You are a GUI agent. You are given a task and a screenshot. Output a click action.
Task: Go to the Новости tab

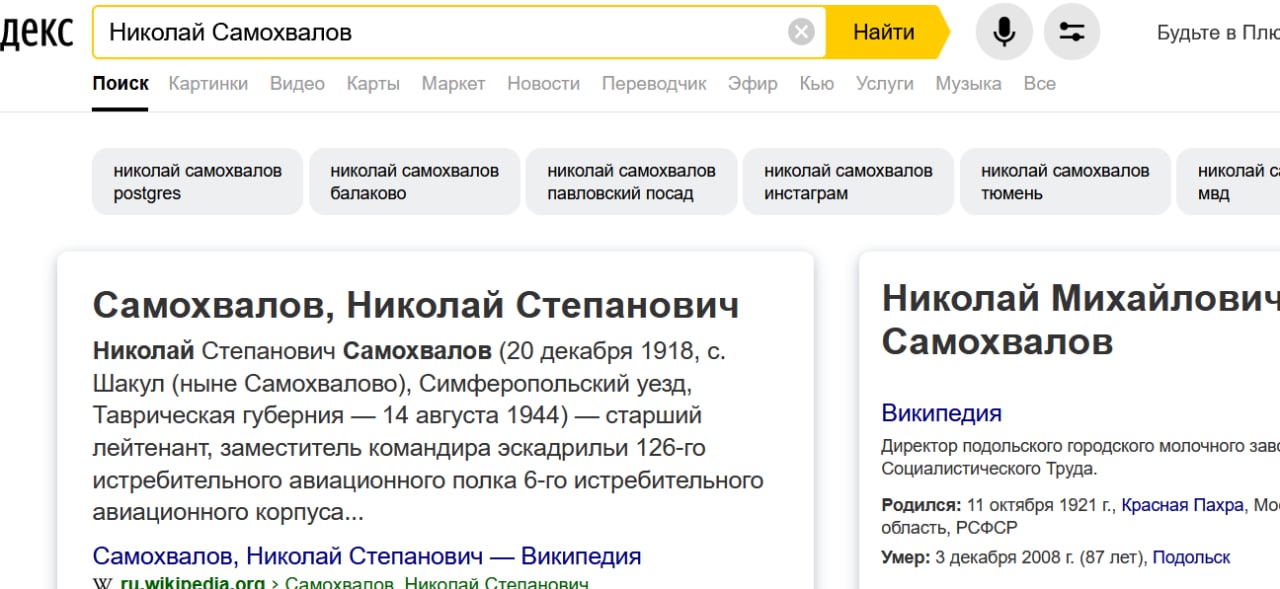click(543, 84)
